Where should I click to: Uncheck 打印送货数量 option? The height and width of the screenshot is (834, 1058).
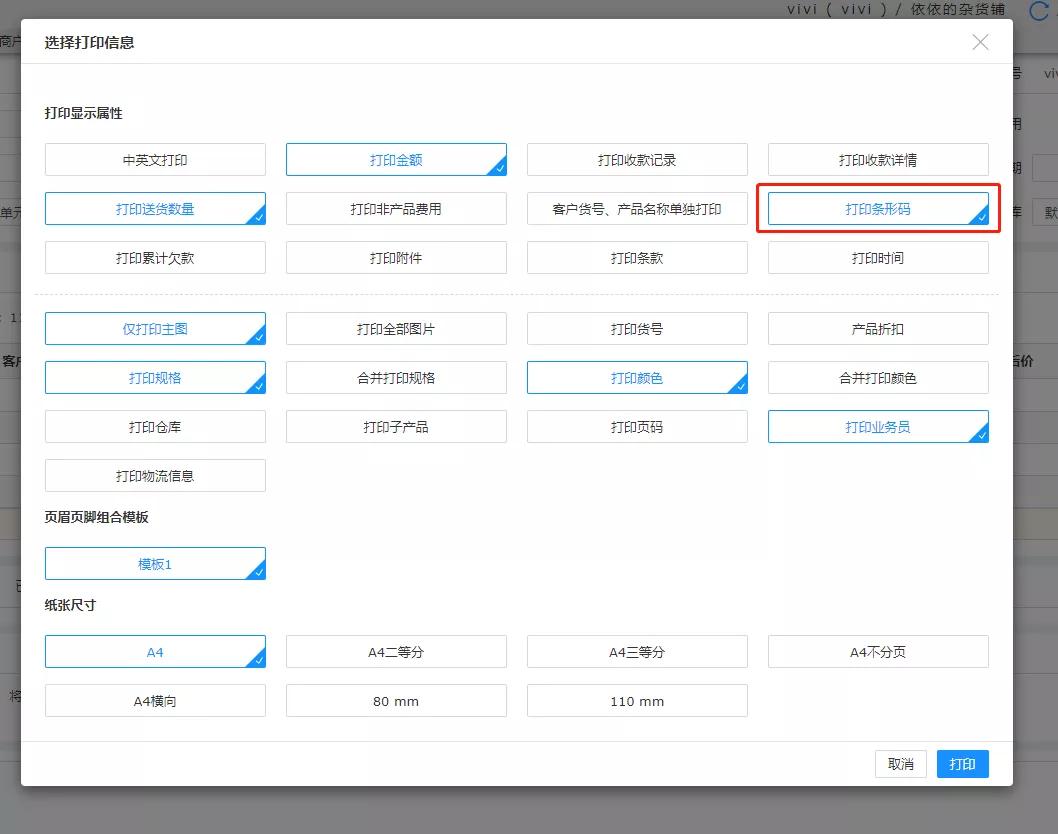click(155, 209)
